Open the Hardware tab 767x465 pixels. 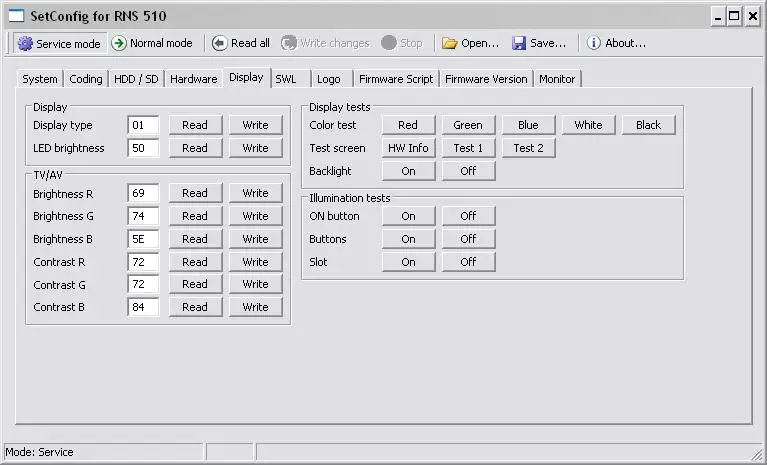194,79
